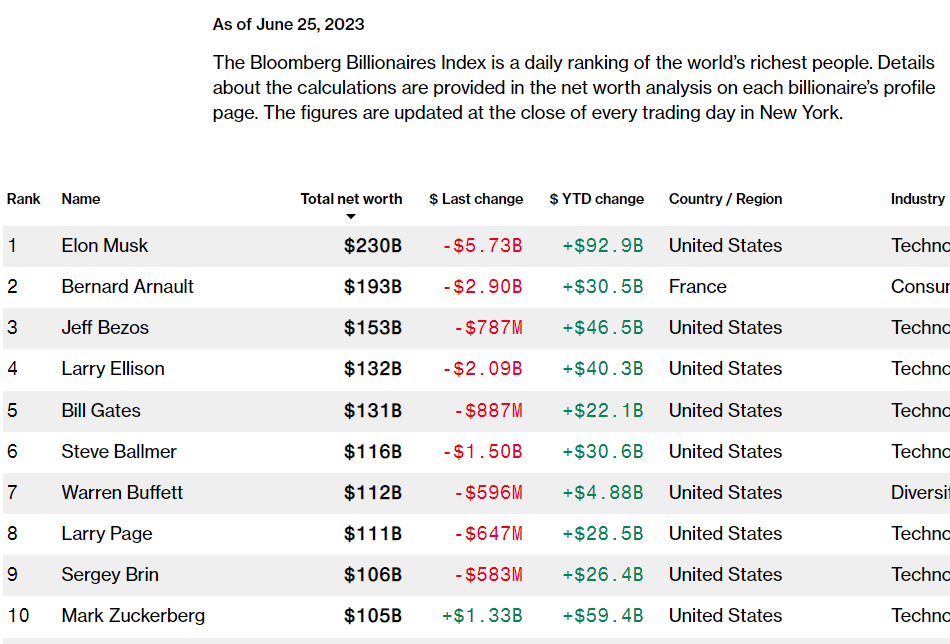
Task: Click France in Bernard Arnault's row
Action: tap(697, 287)
